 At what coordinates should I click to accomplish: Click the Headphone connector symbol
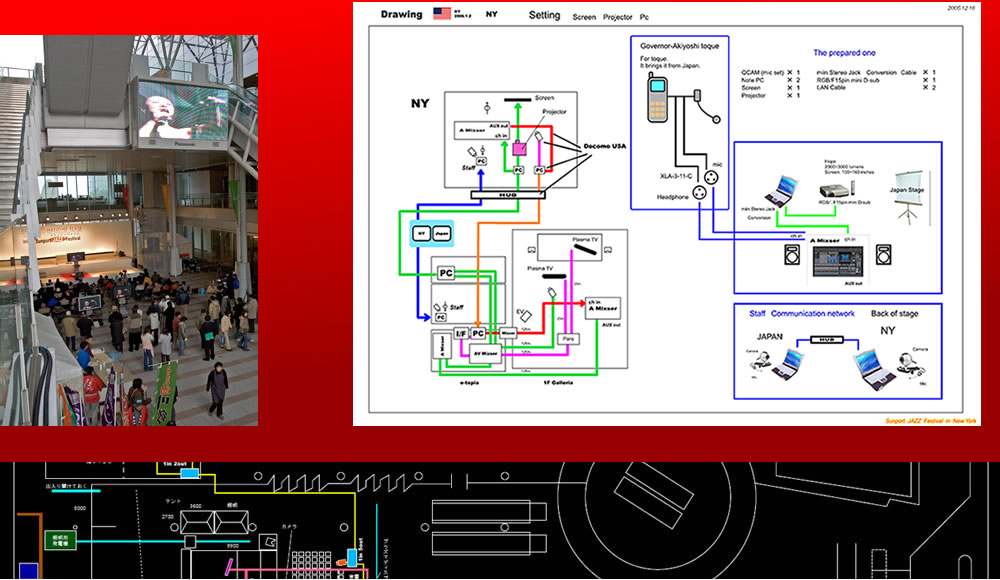point(700,192)
